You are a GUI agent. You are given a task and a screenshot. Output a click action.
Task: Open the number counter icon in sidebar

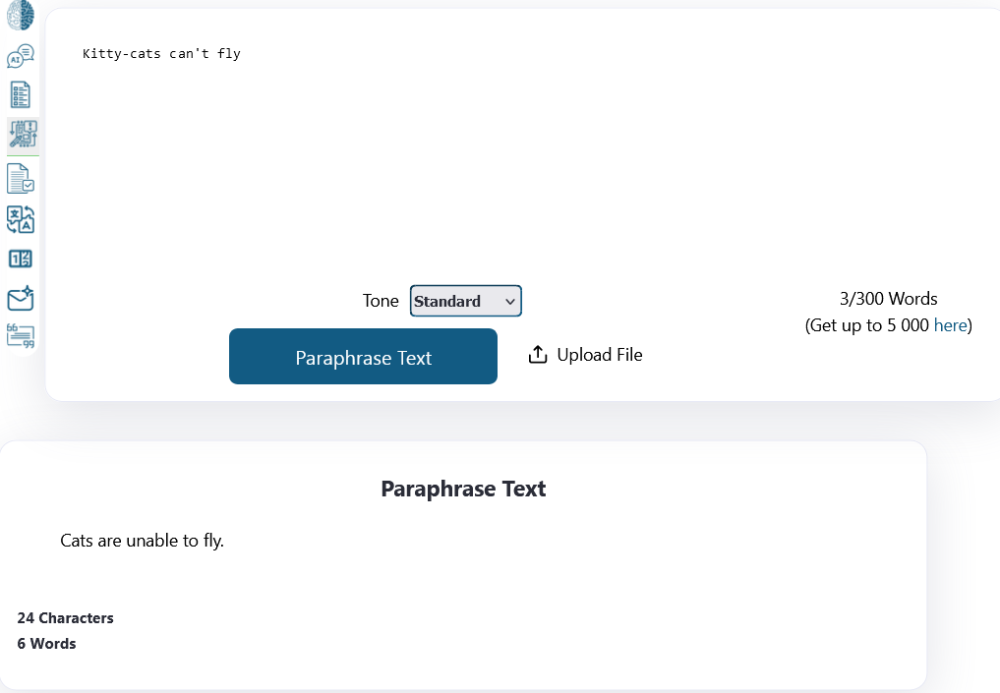point(20,259)
